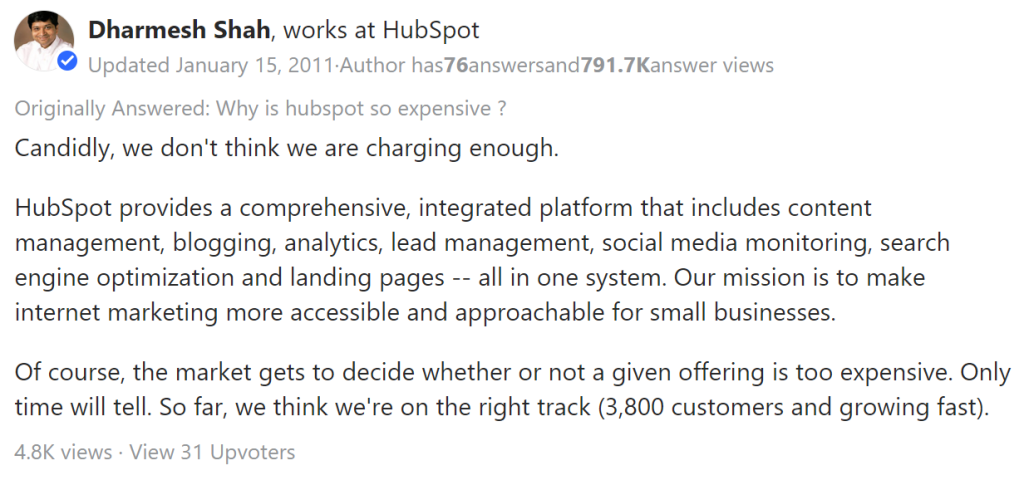Open the Dharmesh Shah author name link
This screenshot has width=1024, height=485.
[x=180, y=30]
